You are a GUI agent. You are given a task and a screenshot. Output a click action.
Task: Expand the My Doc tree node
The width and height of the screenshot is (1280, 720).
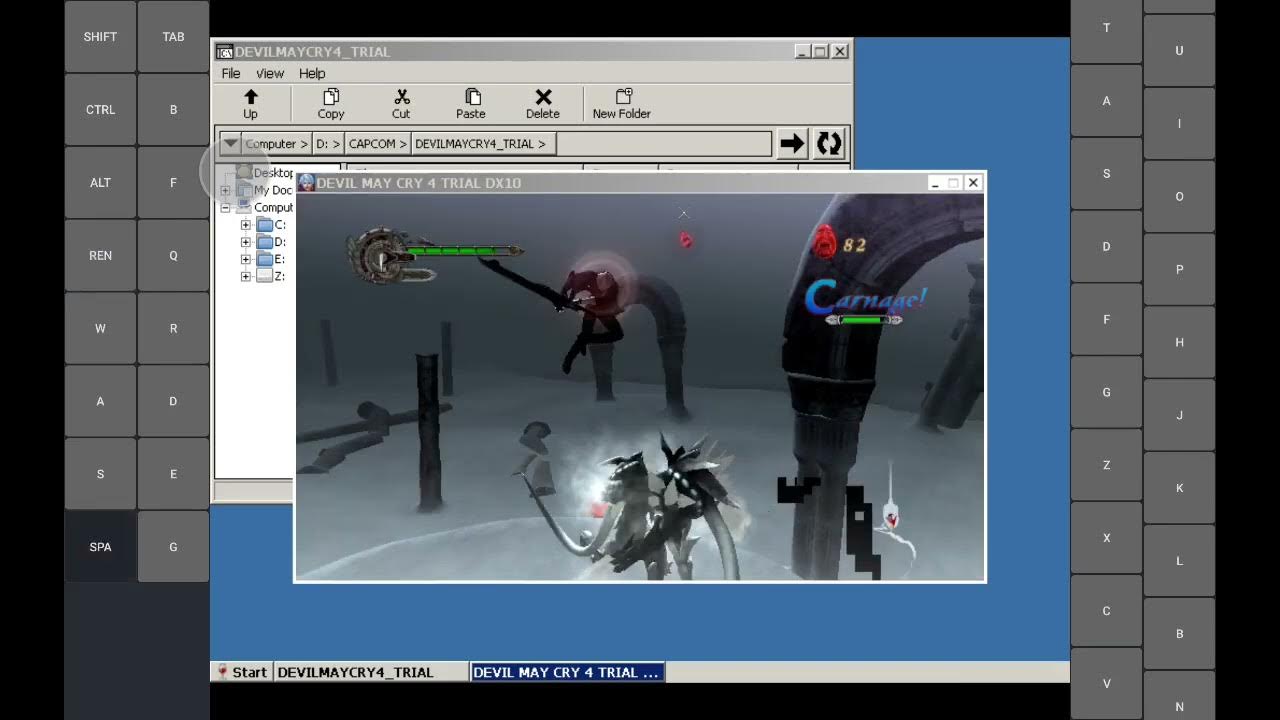pyautogui.click(x=225, y=190)
